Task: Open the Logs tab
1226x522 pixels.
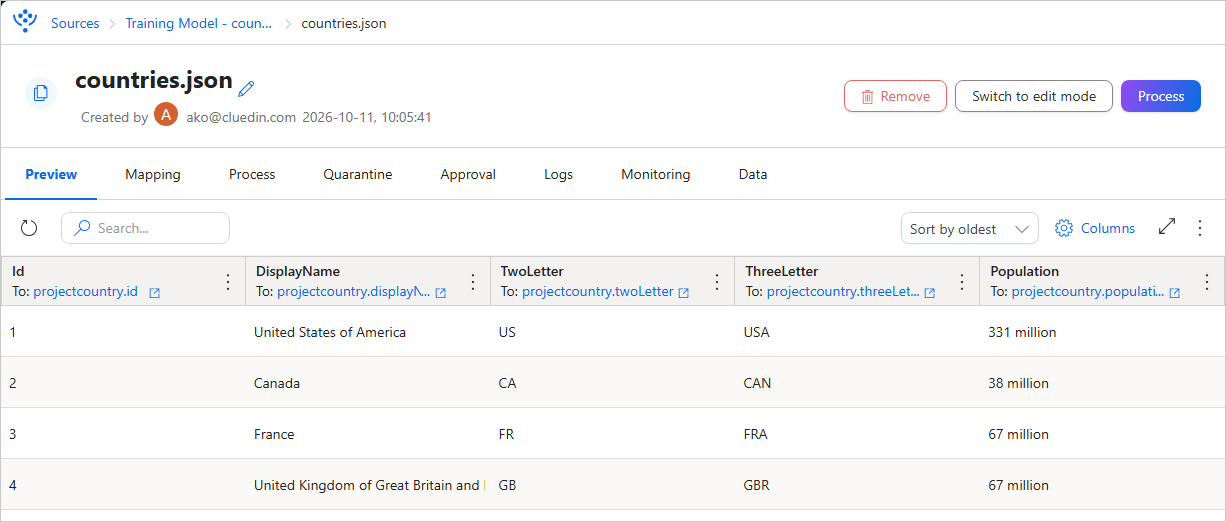Action: pyautogui.click(x=558, y=174)
